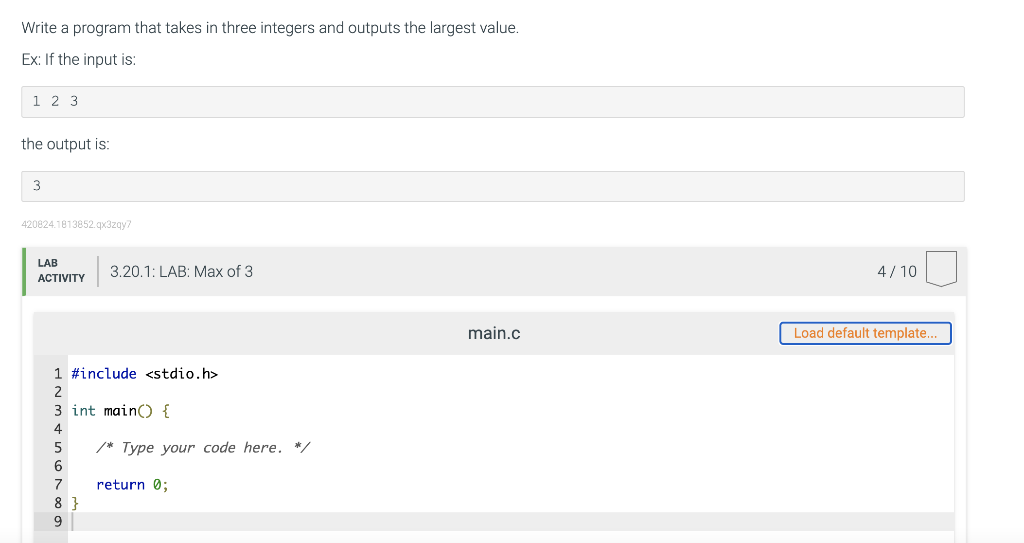The height and width of the screenshot is (543, 1024).
Task: Click the Type your code here comment
Action: click(202, 448)
